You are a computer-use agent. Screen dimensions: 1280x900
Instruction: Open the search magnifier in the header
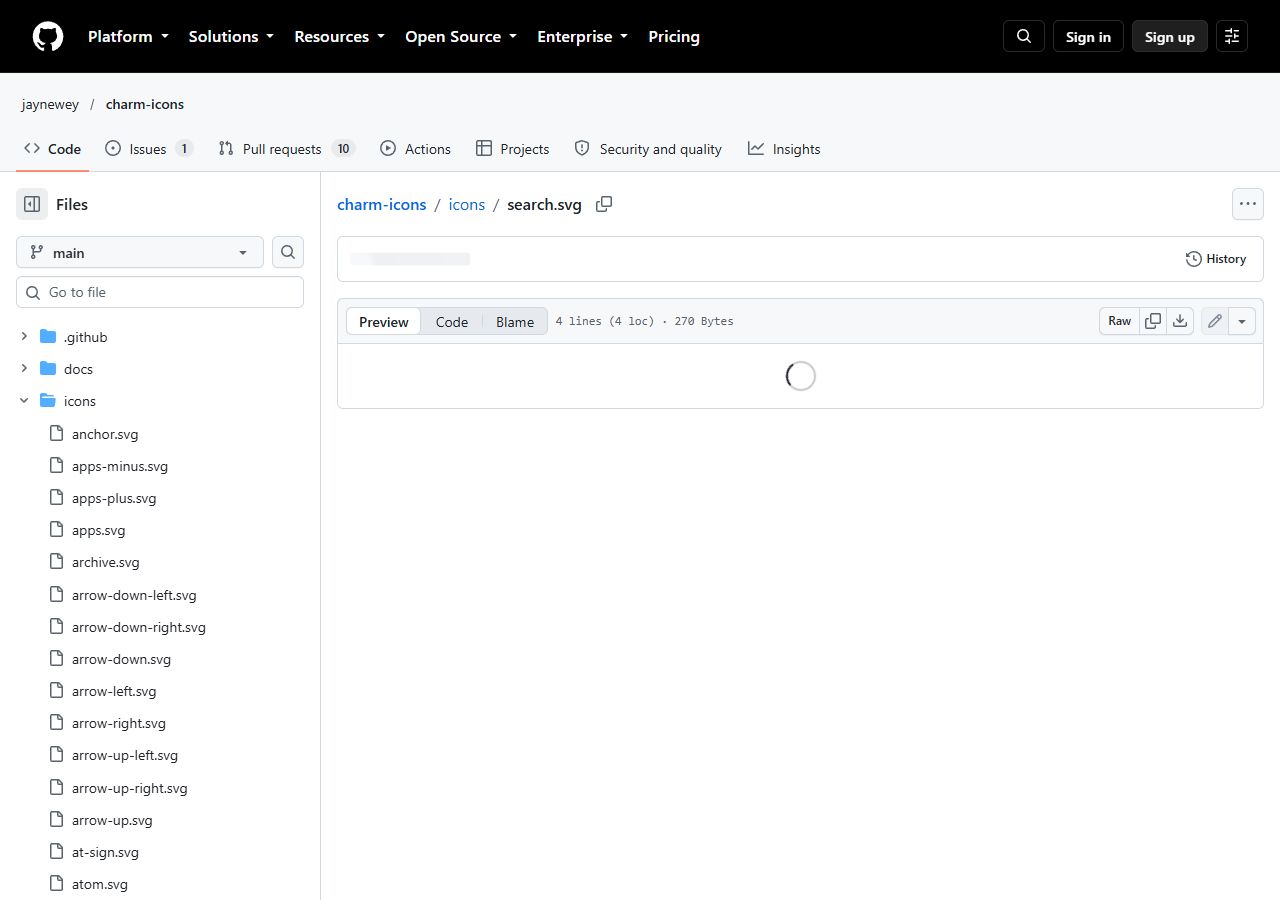(1024, 36)
